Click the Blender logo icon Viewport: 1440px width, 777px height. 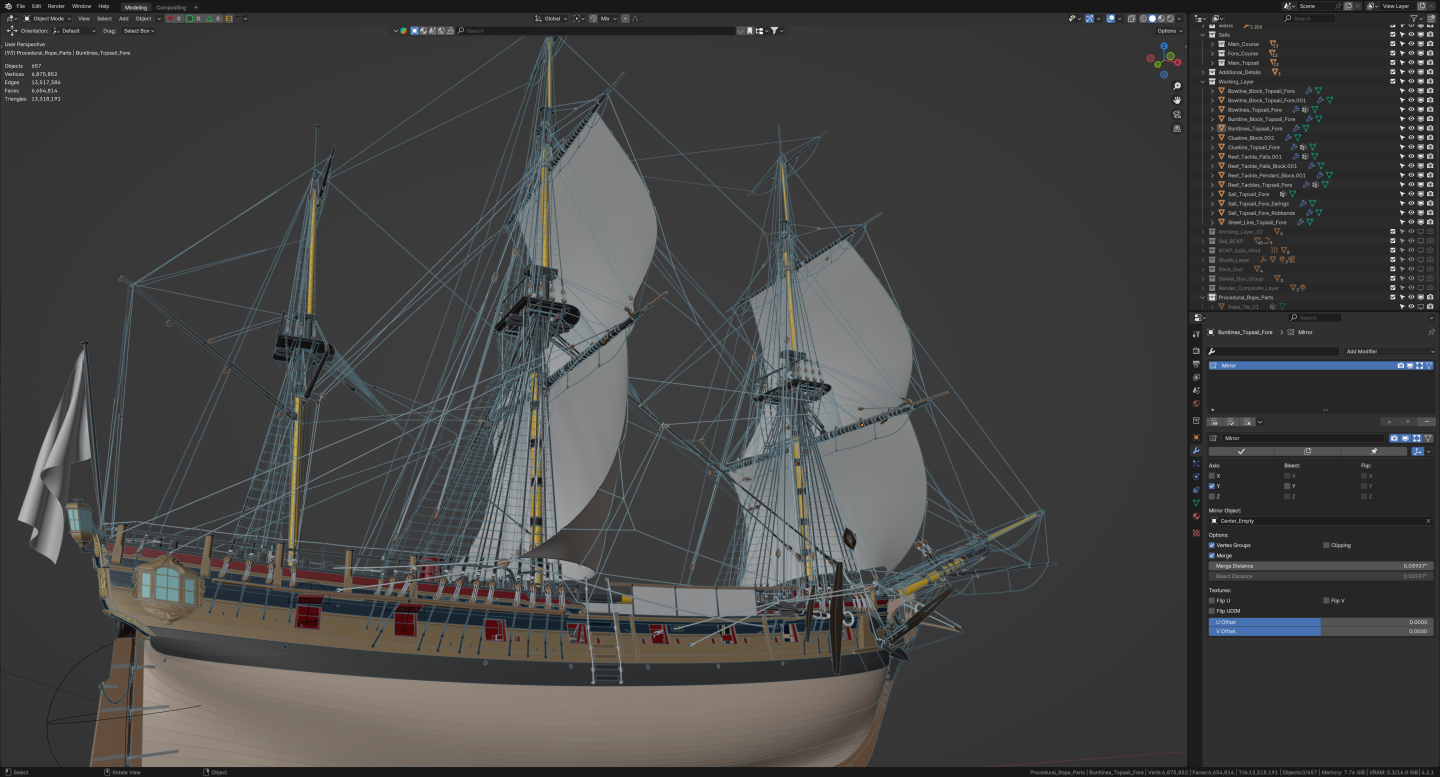point(6,6)
